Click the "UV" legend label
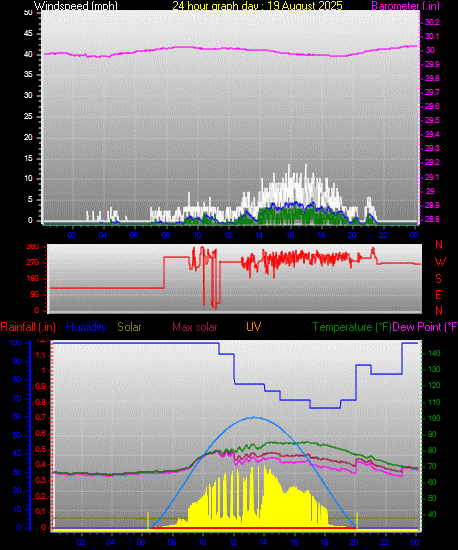The image size is (458, 550). [x=254, y=327]
